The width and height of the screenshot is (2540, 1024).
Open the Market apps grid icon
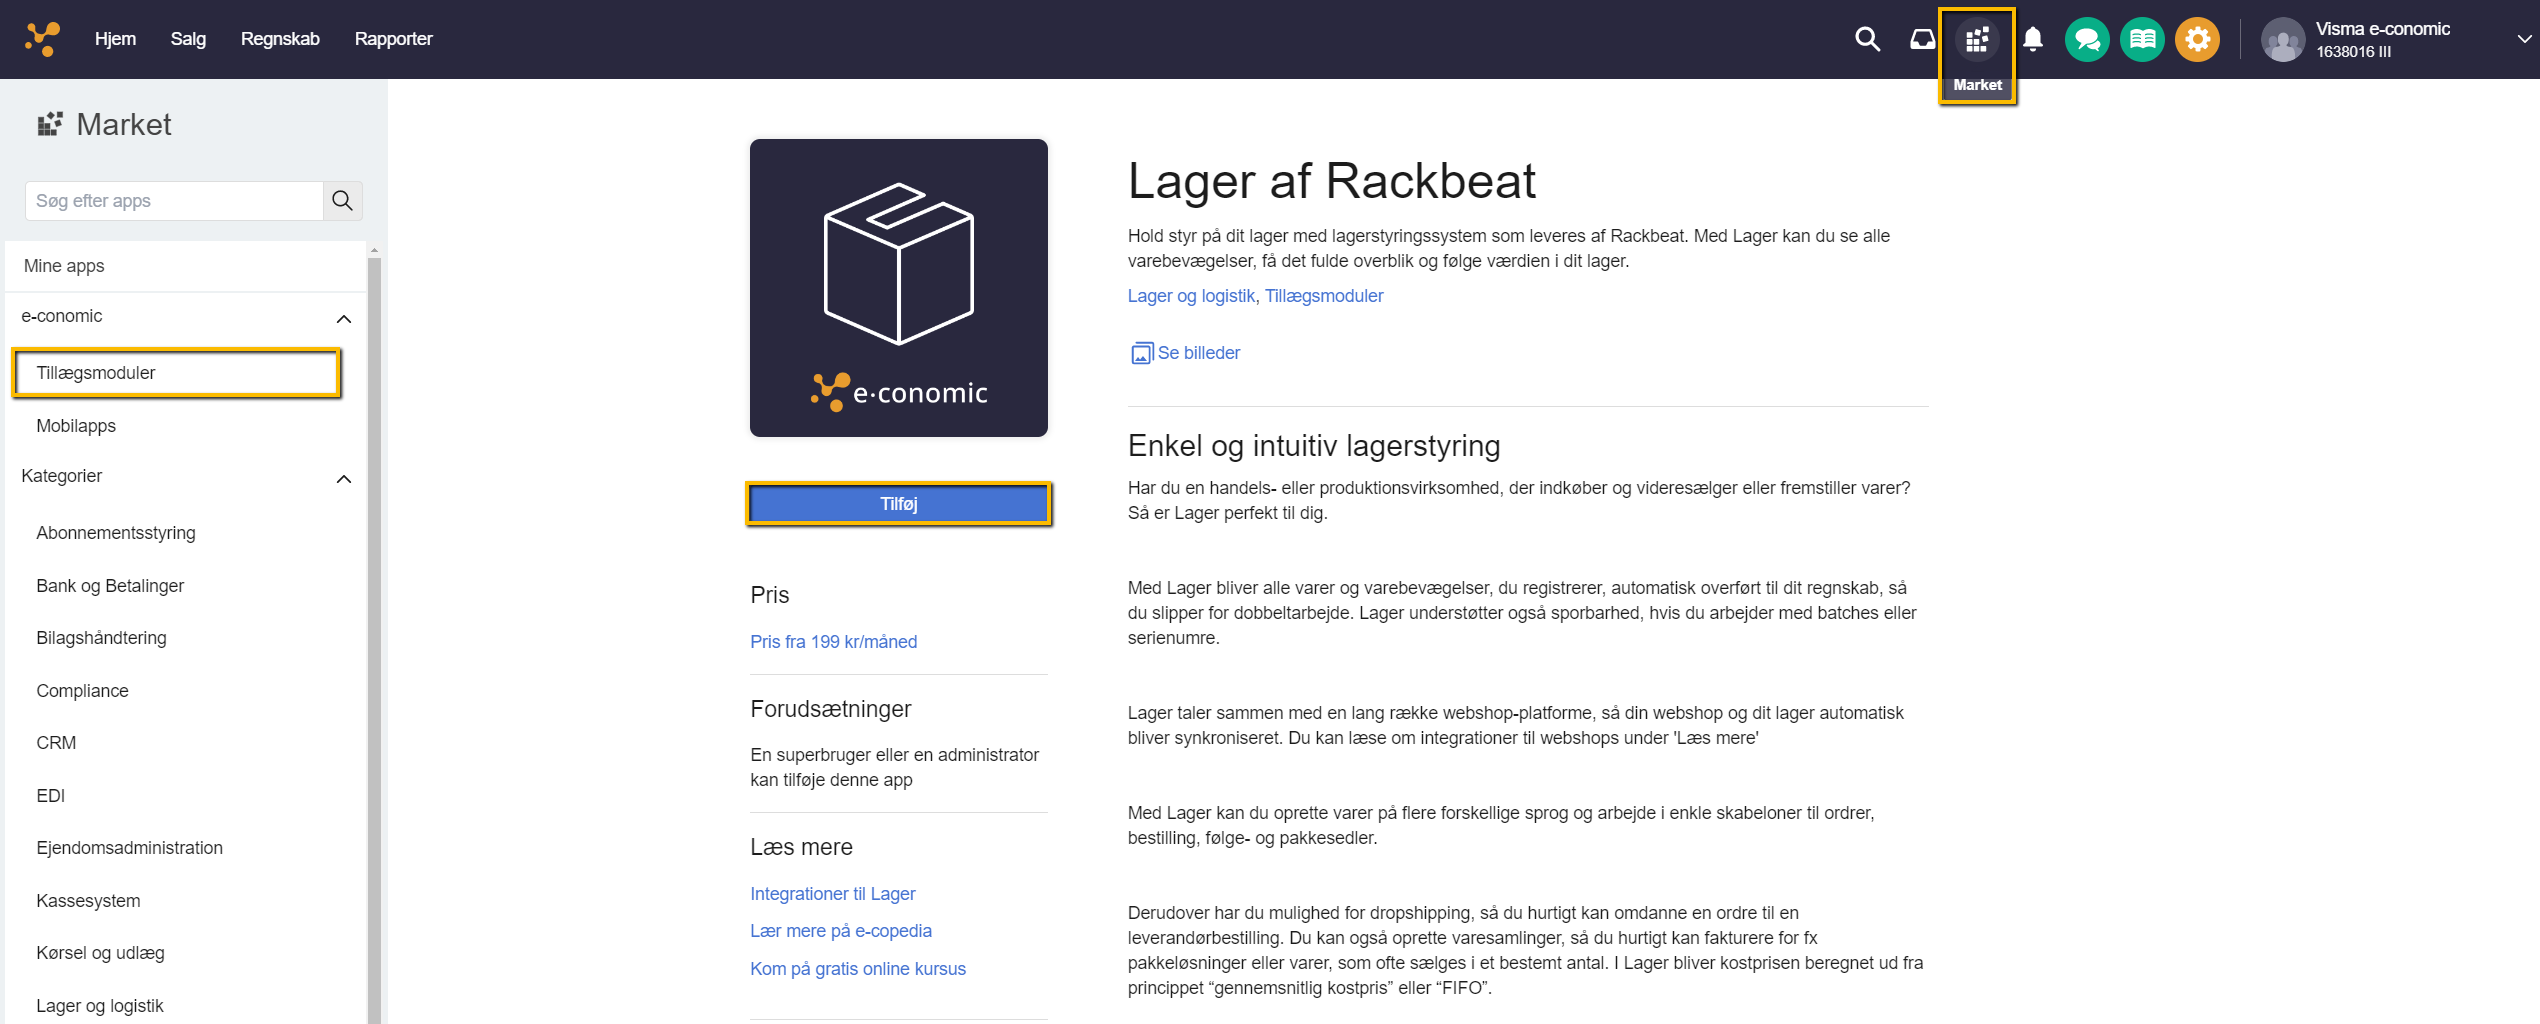click(1977, 40)
